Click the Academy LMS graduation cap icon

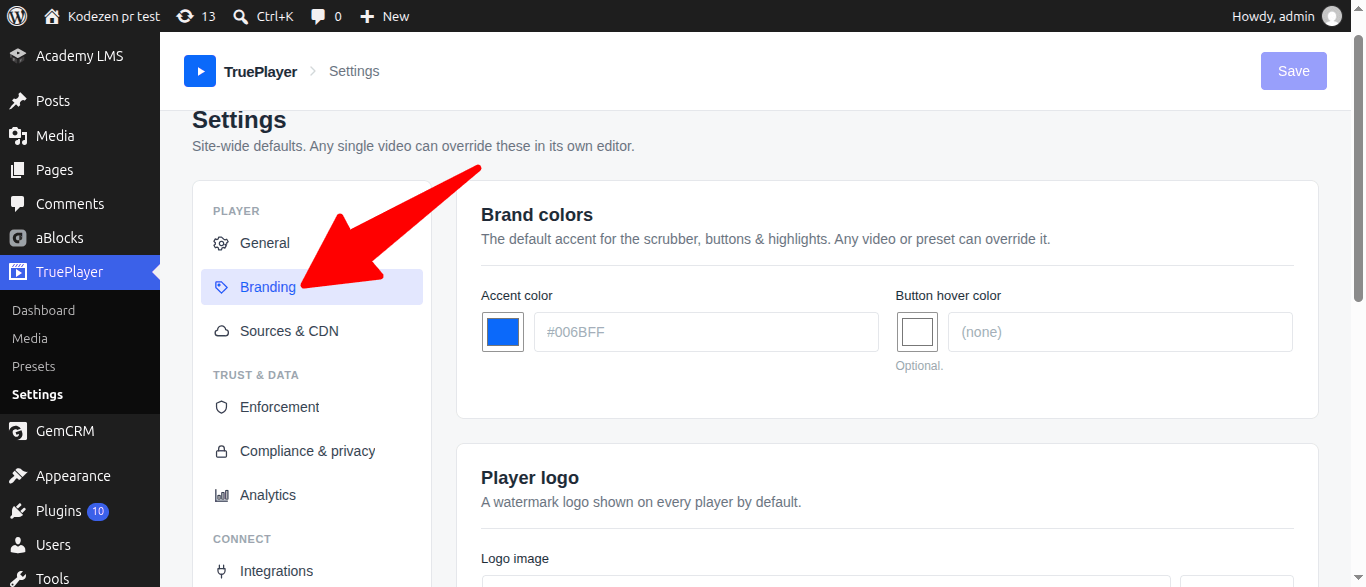18,56
